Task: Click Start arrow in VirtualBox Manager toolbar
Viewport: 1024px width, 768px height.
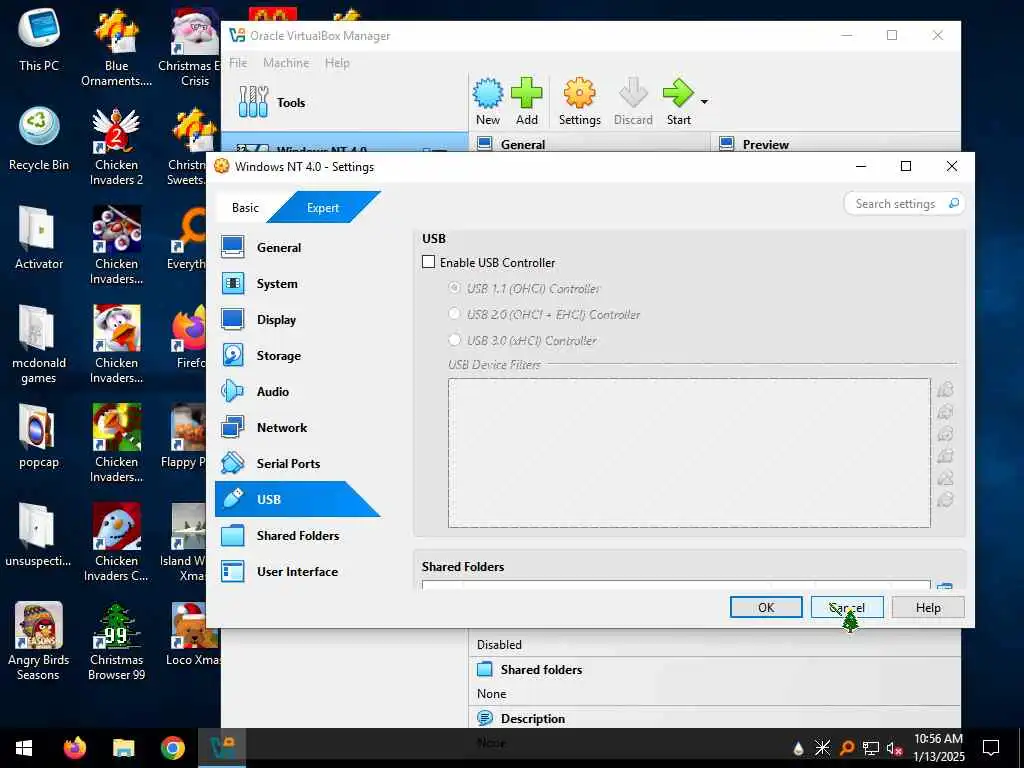Action: (679, 102)
